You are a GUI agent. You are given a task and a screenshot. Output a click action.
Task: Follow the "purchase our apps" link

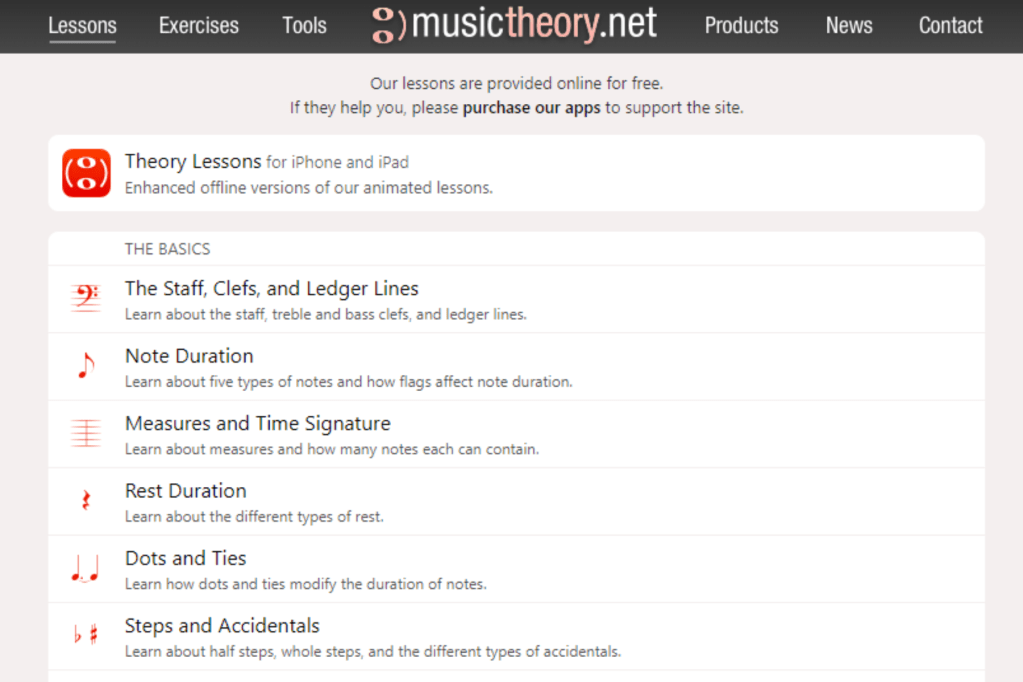coord(531,107)
